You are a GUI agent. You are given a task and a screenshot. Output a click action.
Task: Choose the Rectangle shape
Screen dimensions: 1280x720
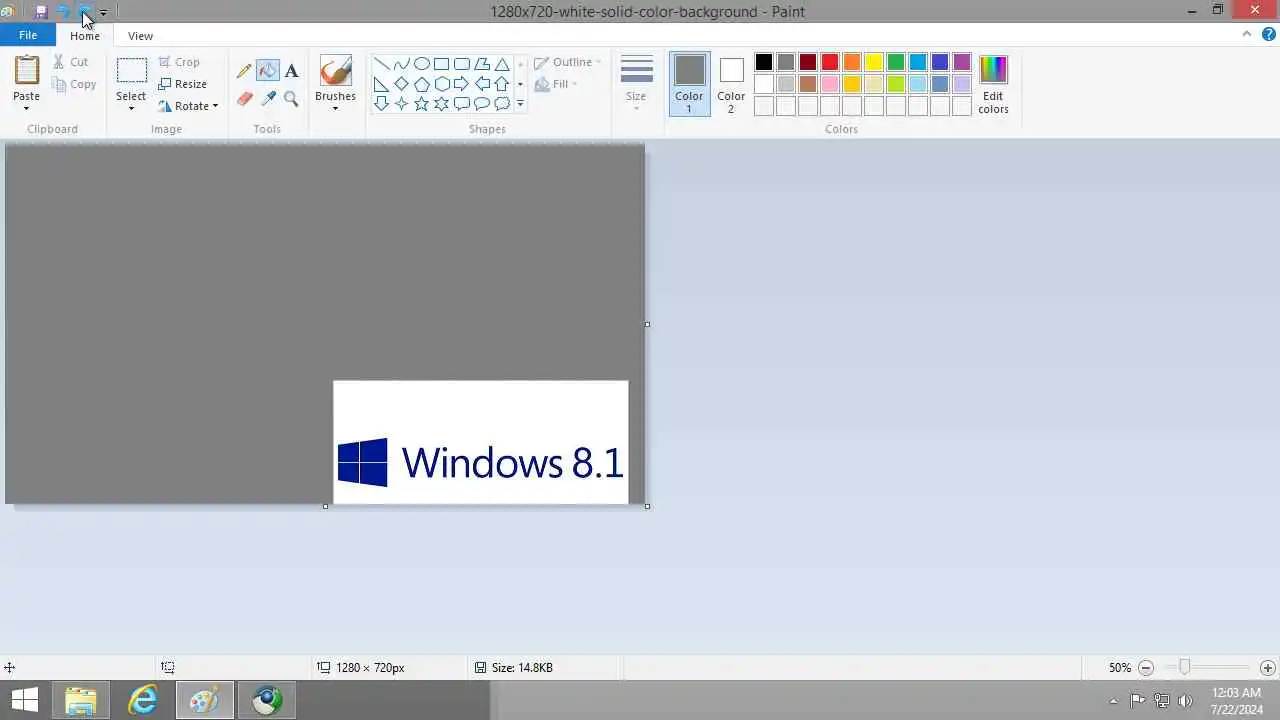point(441,64)
